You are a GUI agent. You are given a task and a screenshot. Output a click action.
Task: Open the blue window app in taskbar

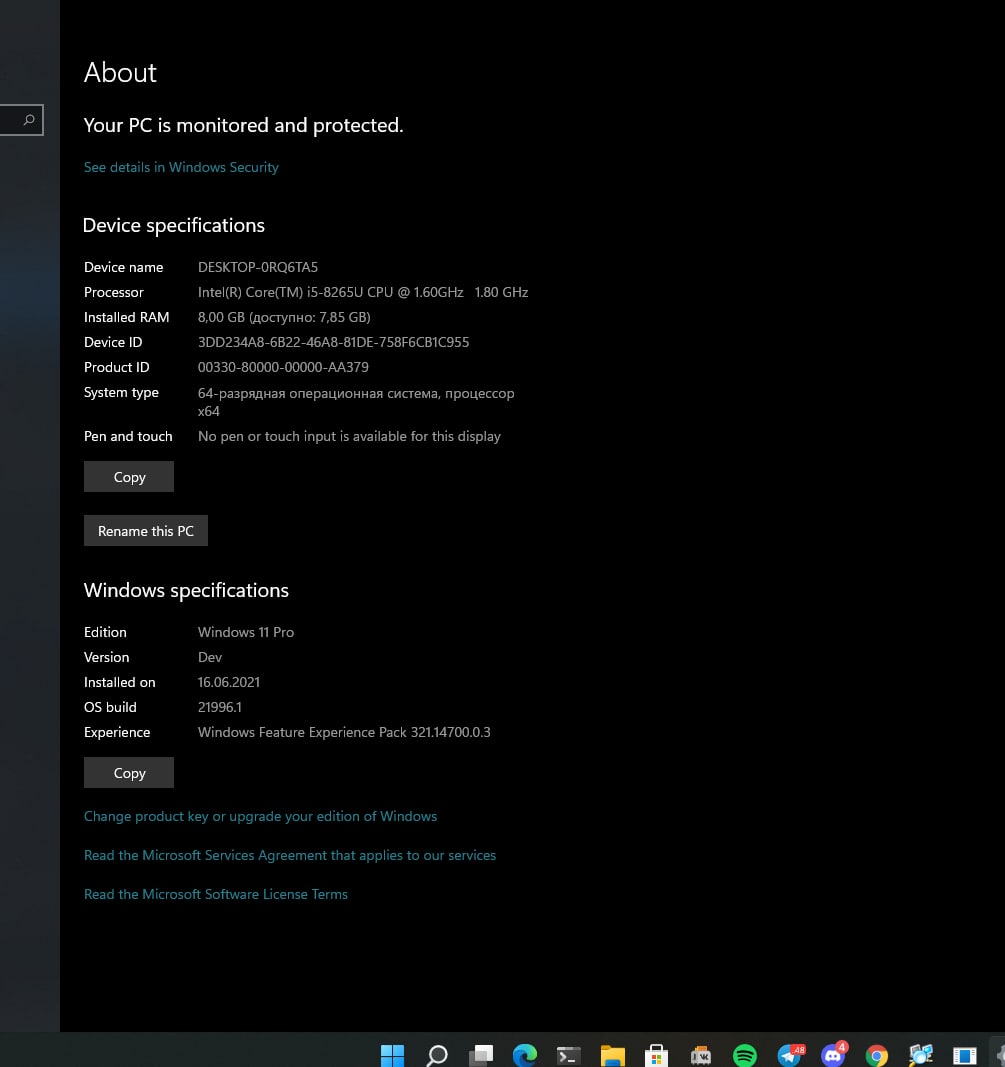[x=965, y=1055]
